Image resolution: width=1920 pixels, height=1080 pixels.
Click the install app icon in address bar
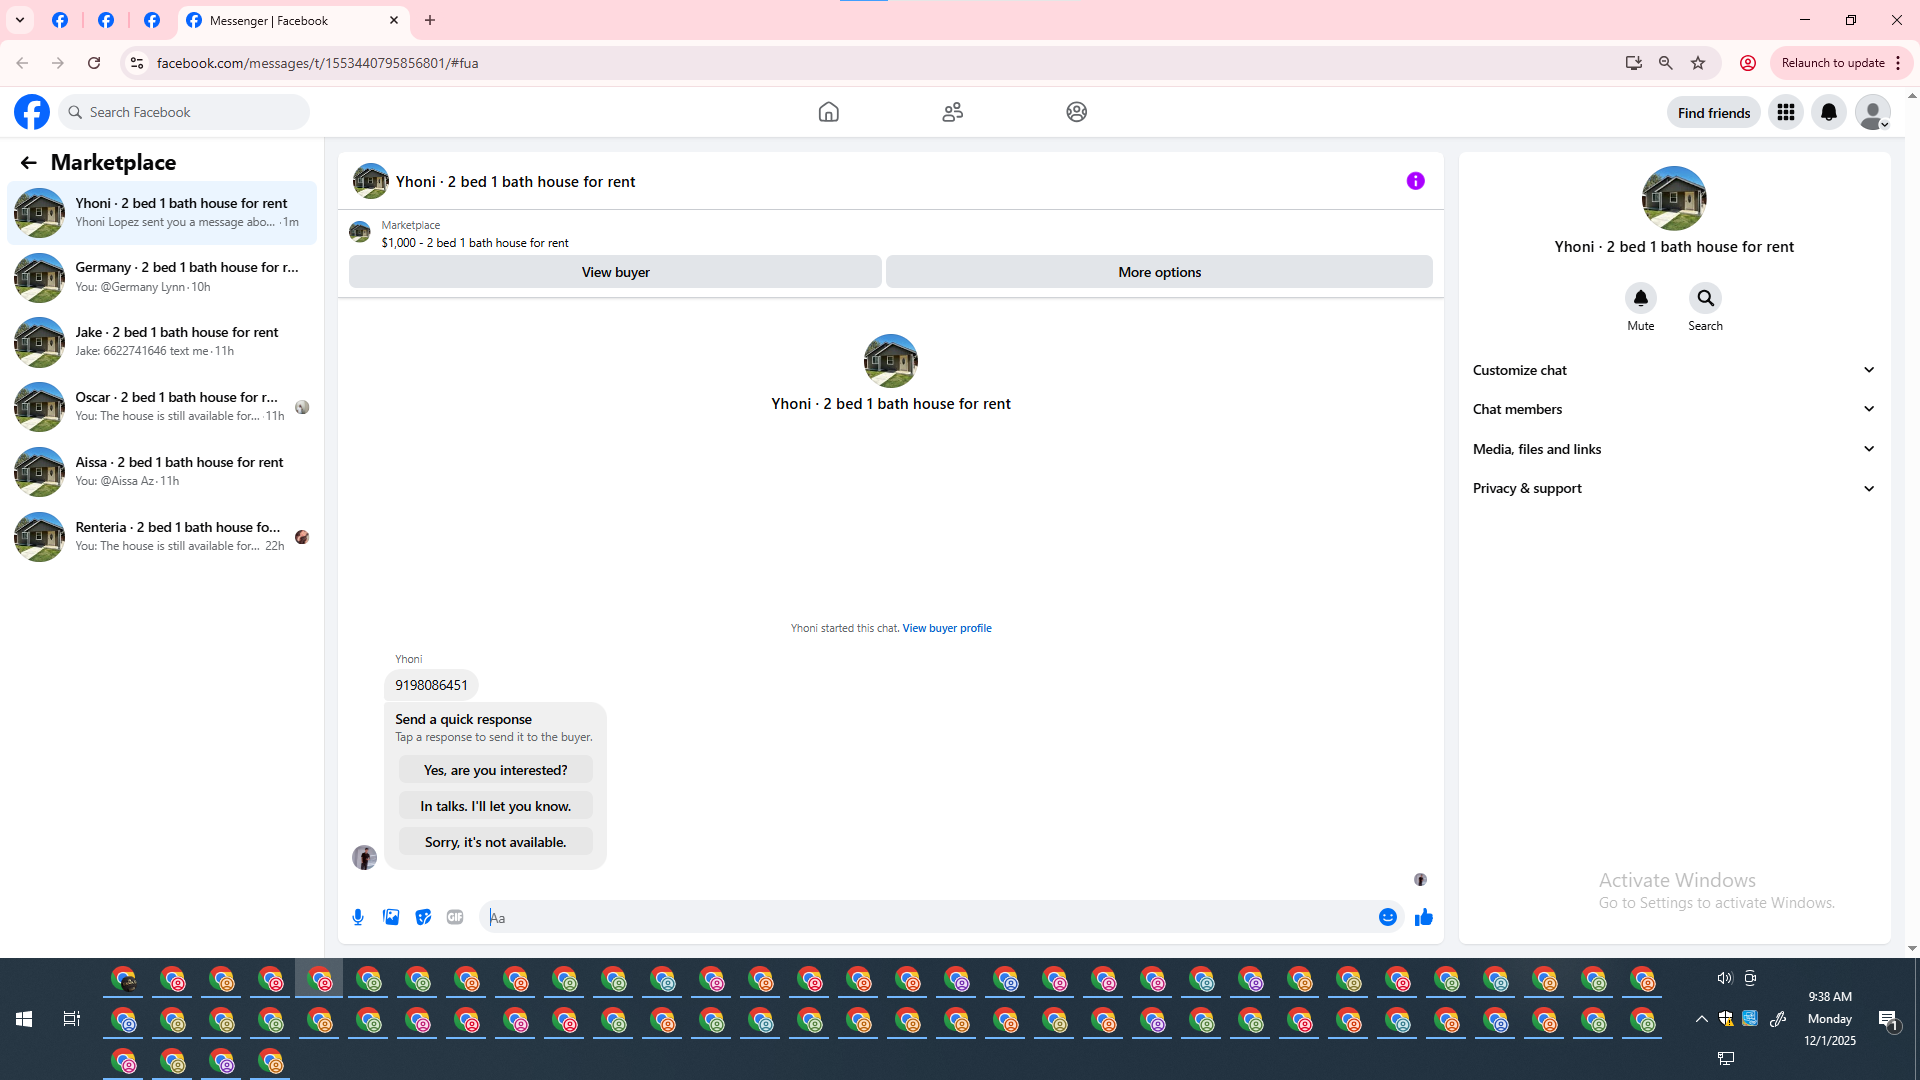coord(1633,63)
